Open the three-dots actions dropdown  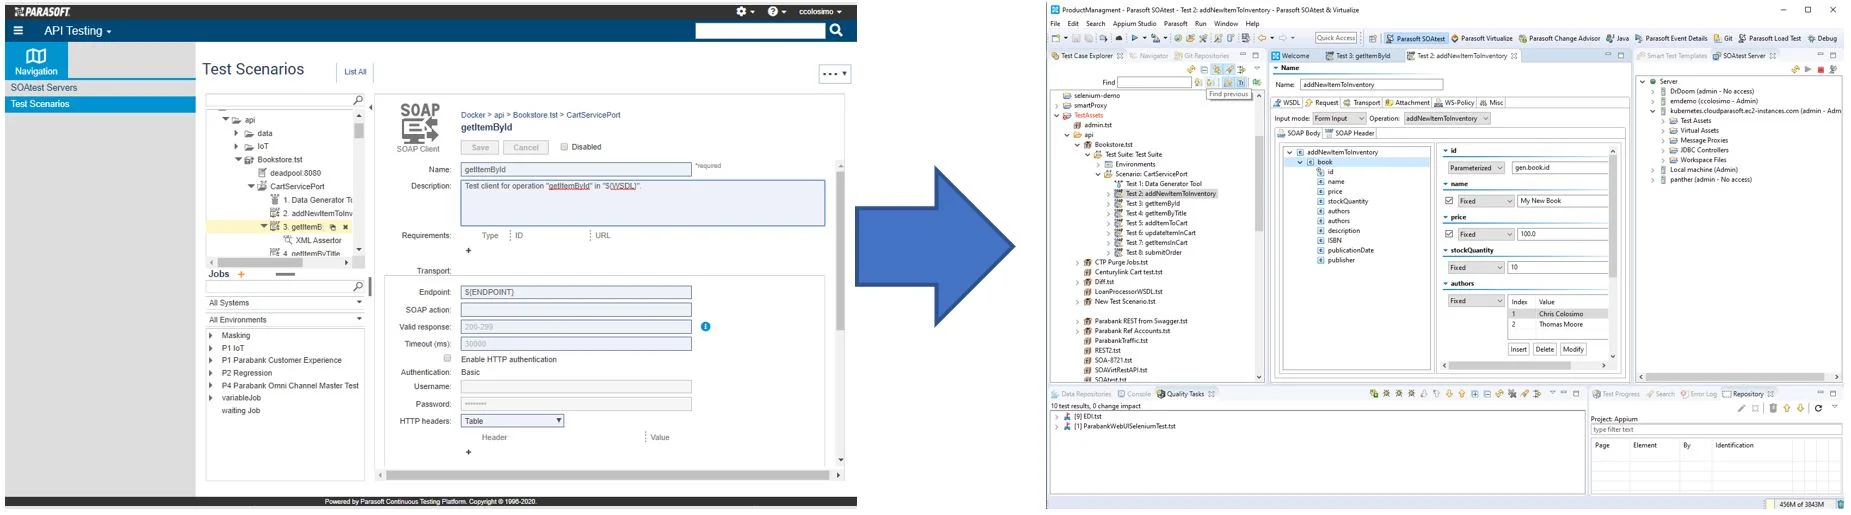834,73
